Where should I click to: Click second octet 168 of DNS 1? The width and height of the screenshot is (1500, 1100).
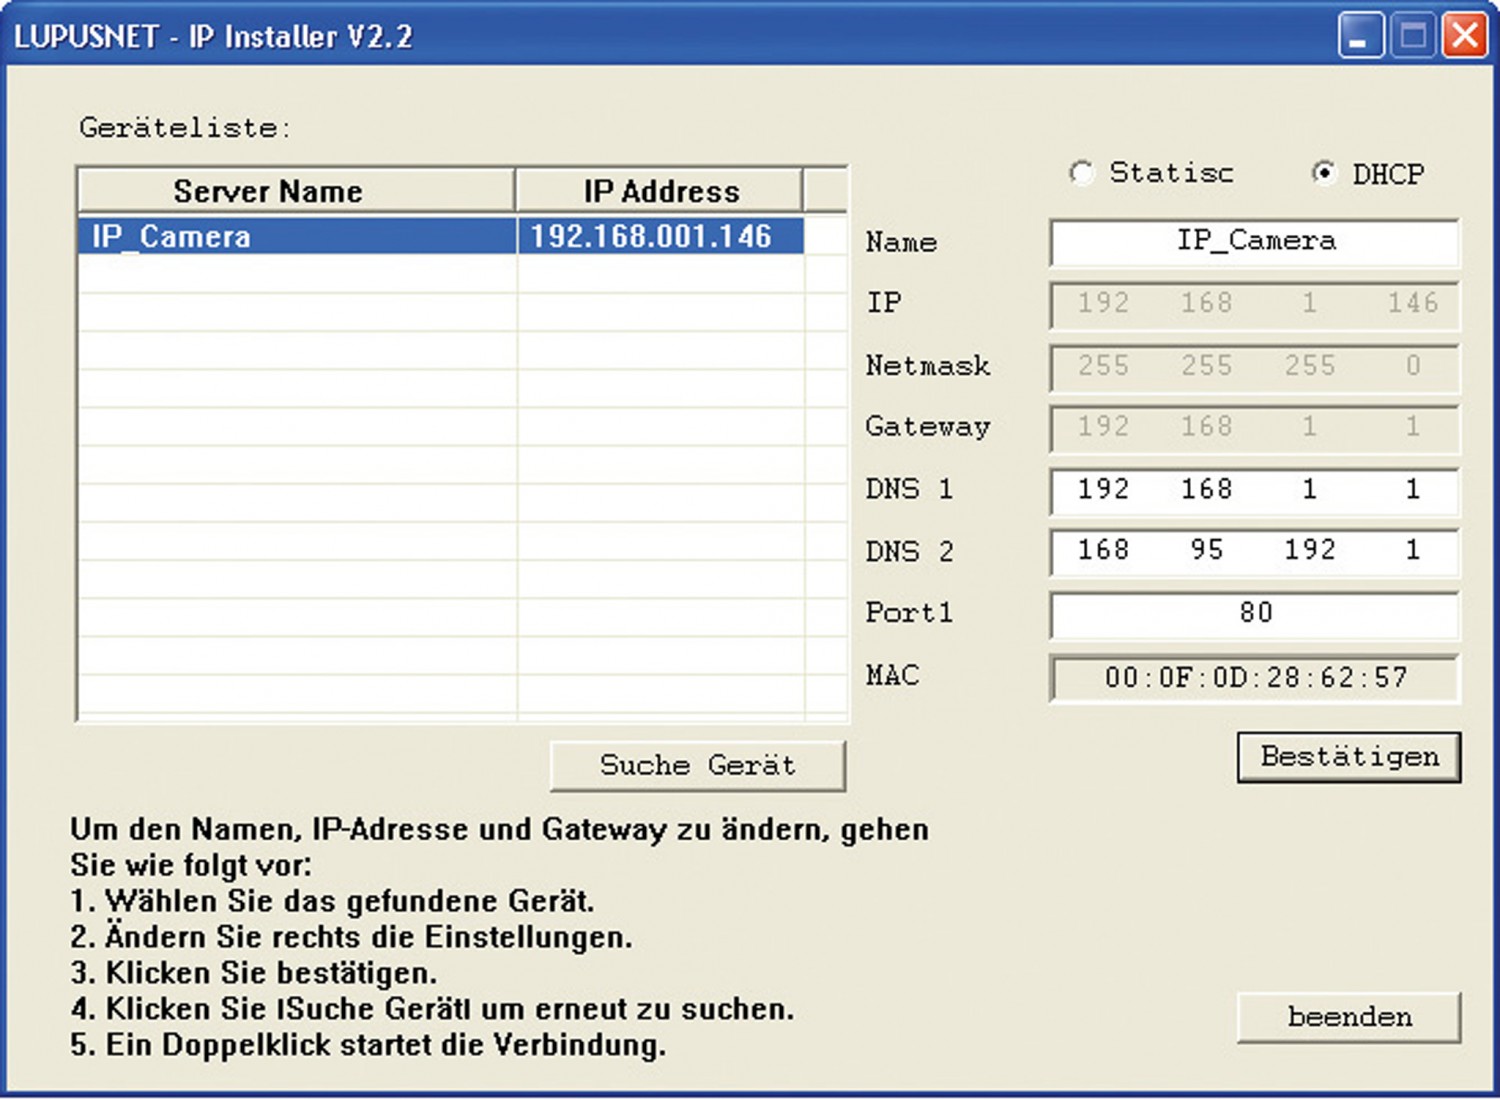tap(1206, 489)
